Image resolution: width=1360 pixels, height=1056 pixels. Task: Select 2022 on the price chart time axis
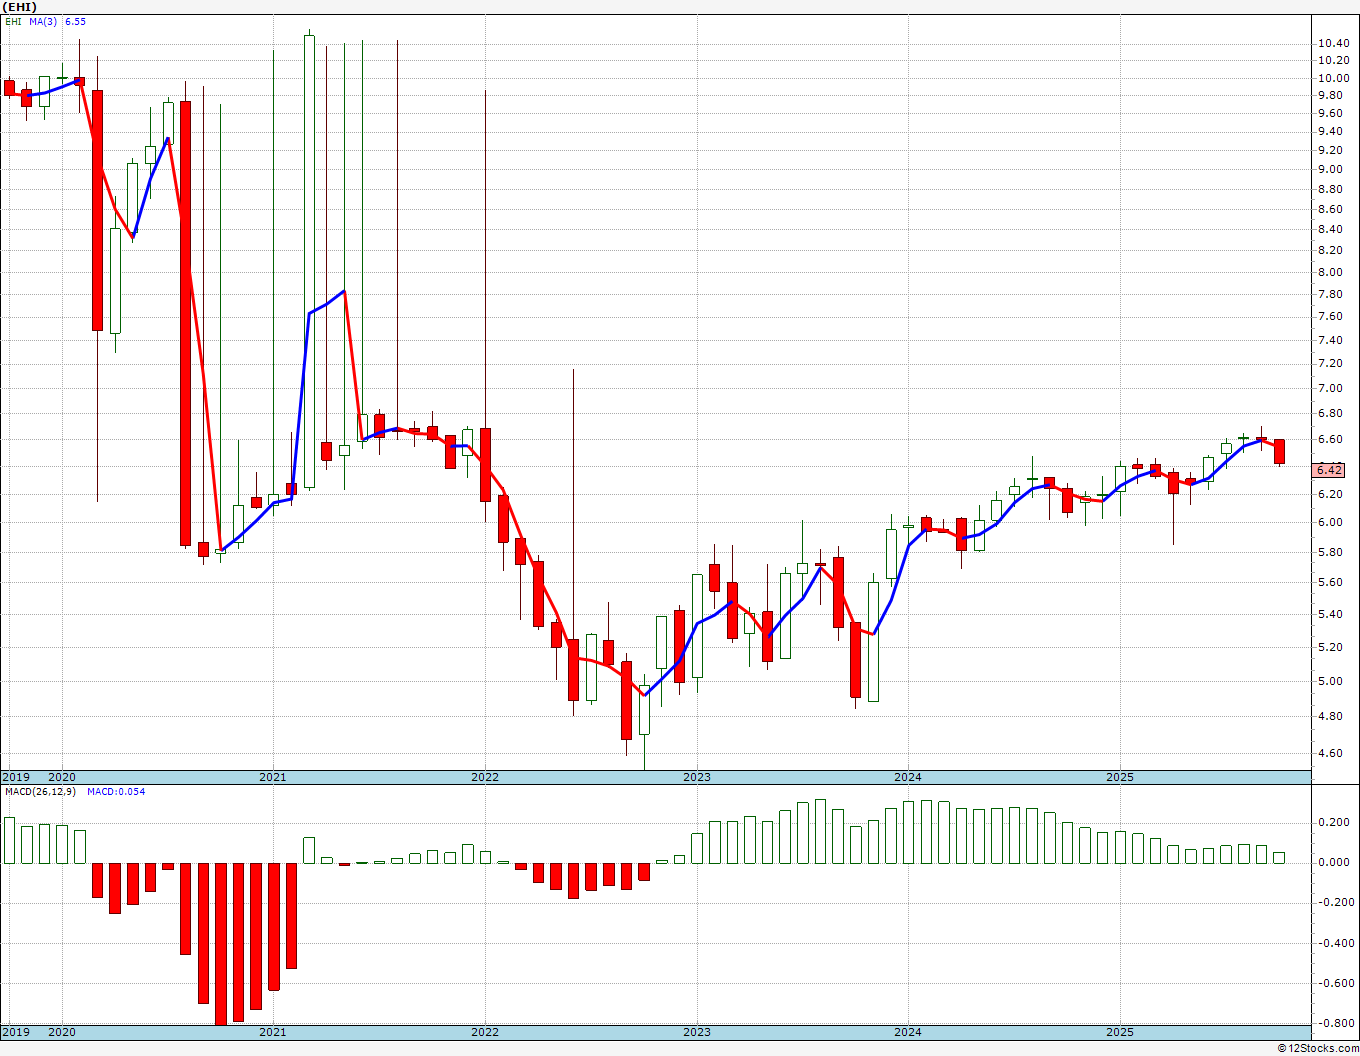pos(485,777)
